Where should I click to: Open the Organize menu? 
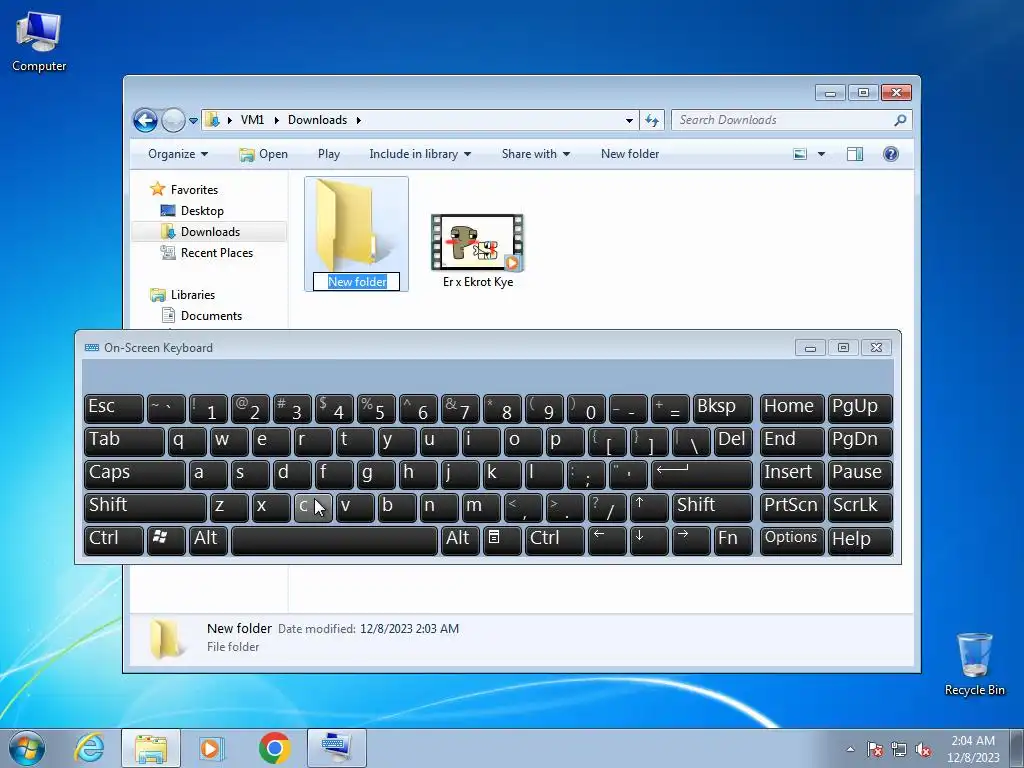click(x=178, y=154)
